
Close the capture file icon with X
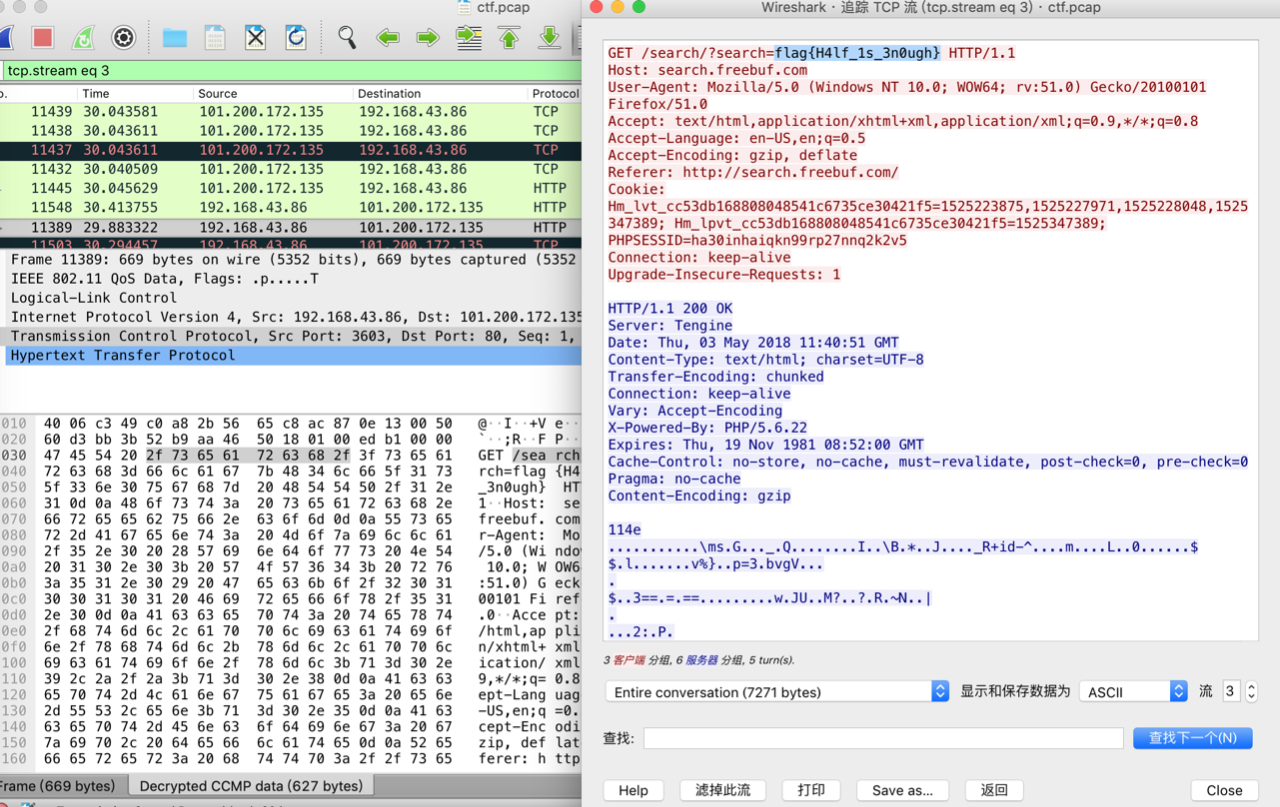tap(256, 38)
